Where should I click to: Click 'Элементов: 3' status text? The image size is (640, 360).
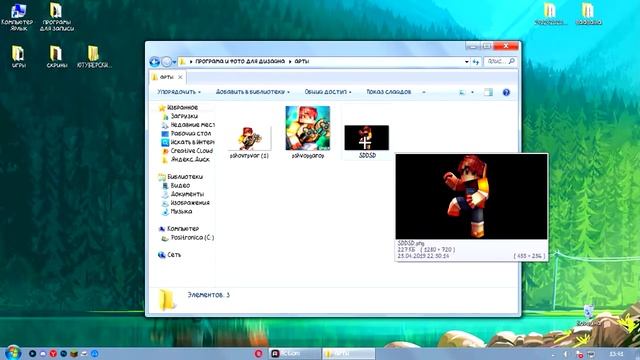click(x=209, y=295)
